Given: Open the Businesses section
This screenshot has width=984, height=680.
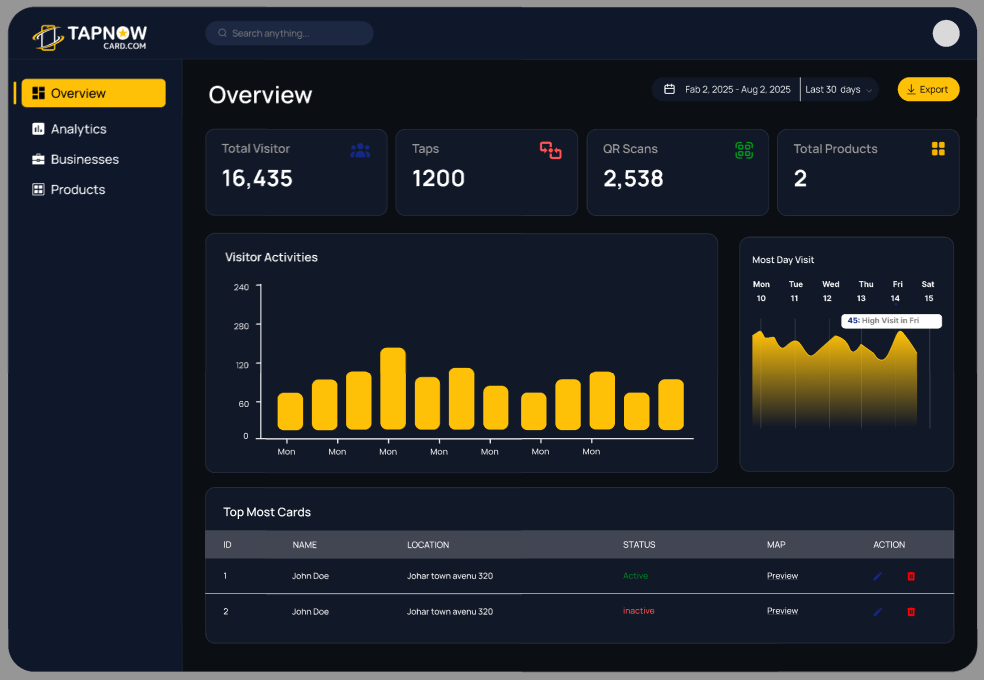Looking at the screenshot, I should point(84,159).
